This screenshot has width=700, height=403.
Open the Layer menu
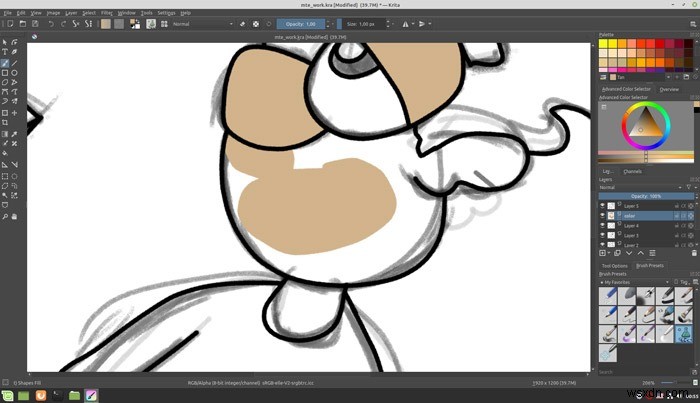click(x=71, y=13)
